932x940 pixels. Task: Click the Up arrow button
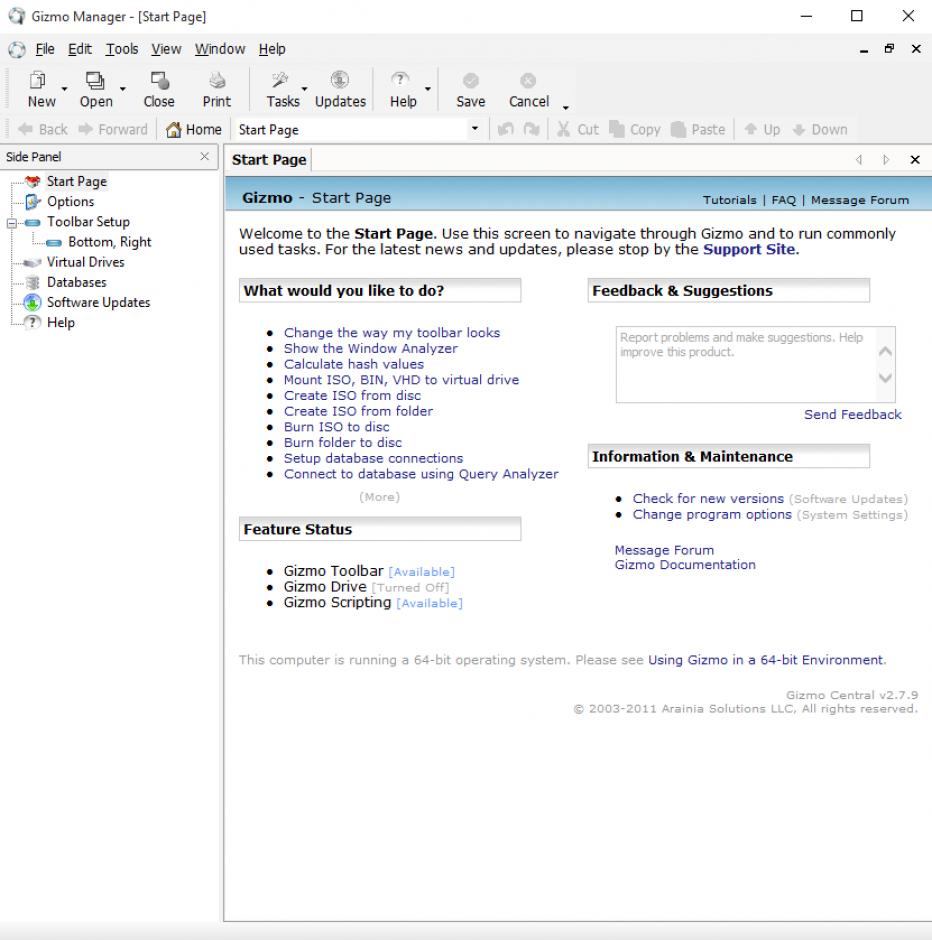pos(762,129)
